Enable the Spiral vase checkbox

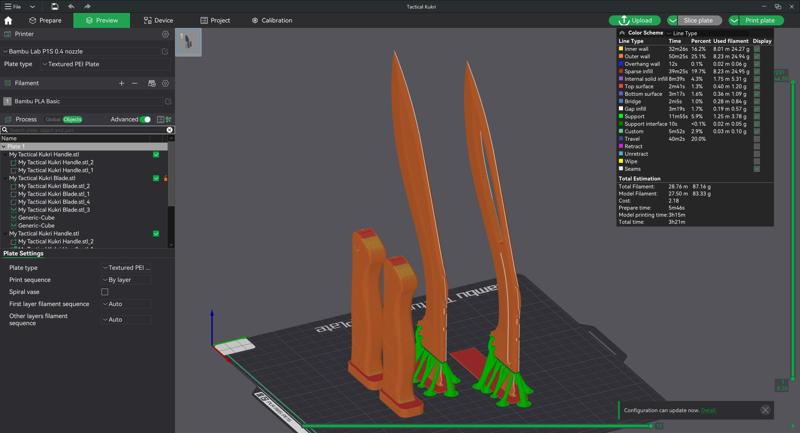[x=105, y=292]
